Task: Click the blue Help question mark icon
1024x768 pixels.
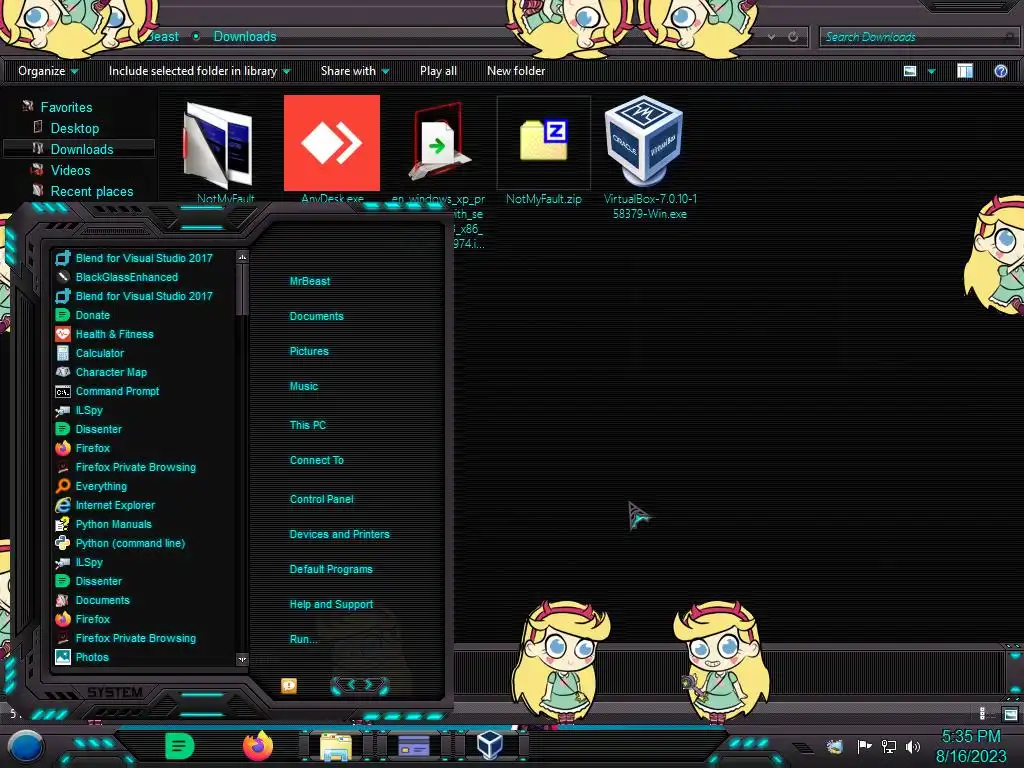Action: [x=1000, y=71]
